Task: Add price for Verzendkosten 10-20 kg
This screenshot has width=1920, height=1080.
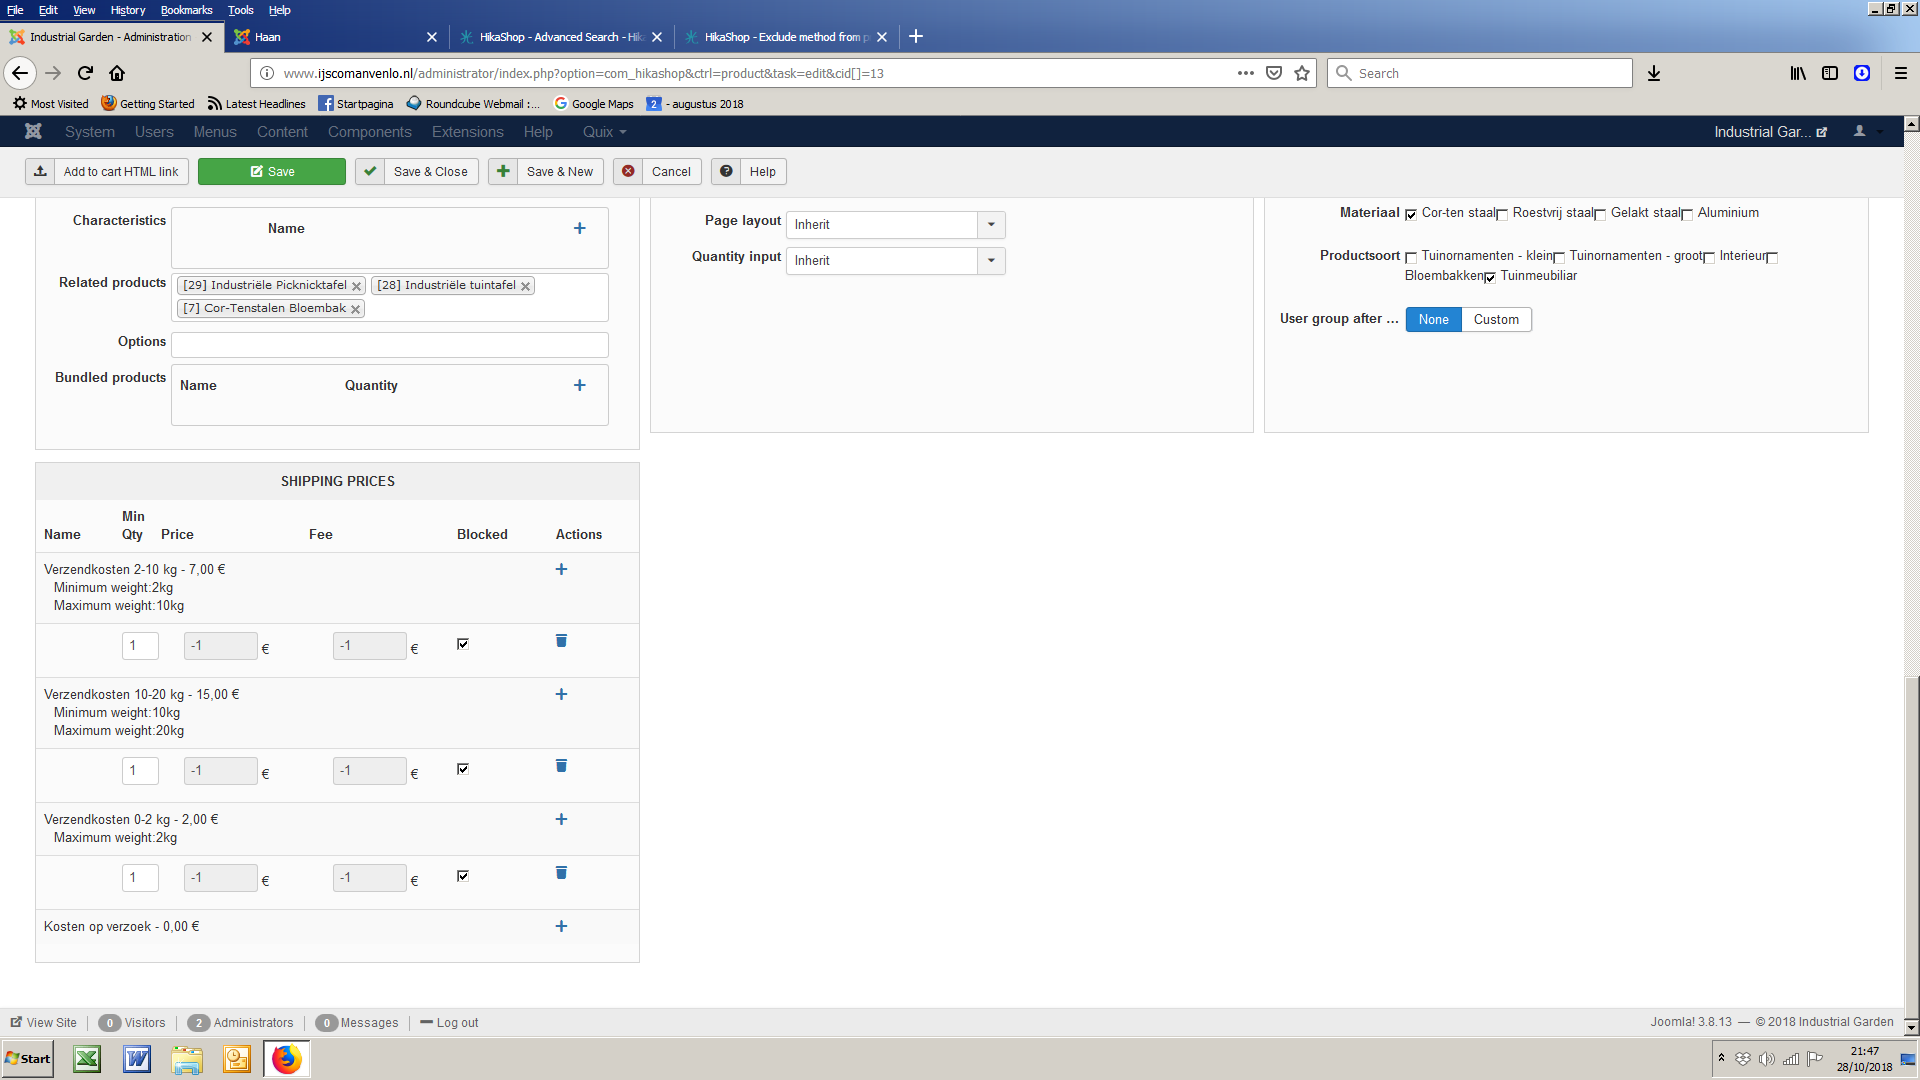Action: 561,695
